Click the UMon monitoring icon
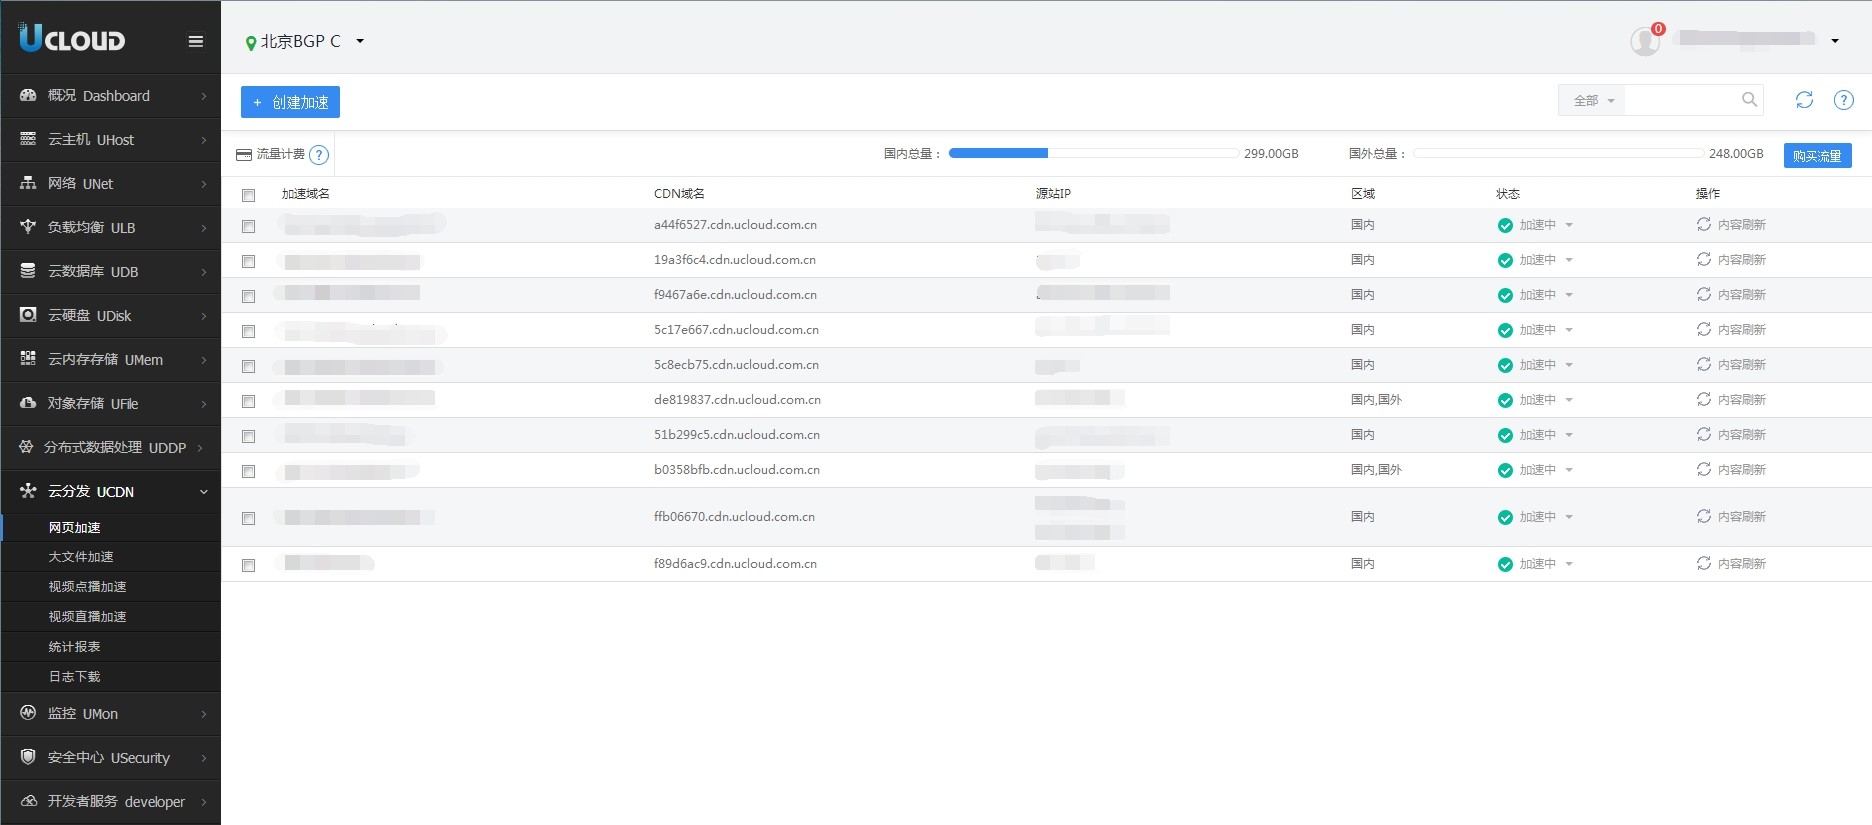 pyautogui.click(x=28, y=713)
